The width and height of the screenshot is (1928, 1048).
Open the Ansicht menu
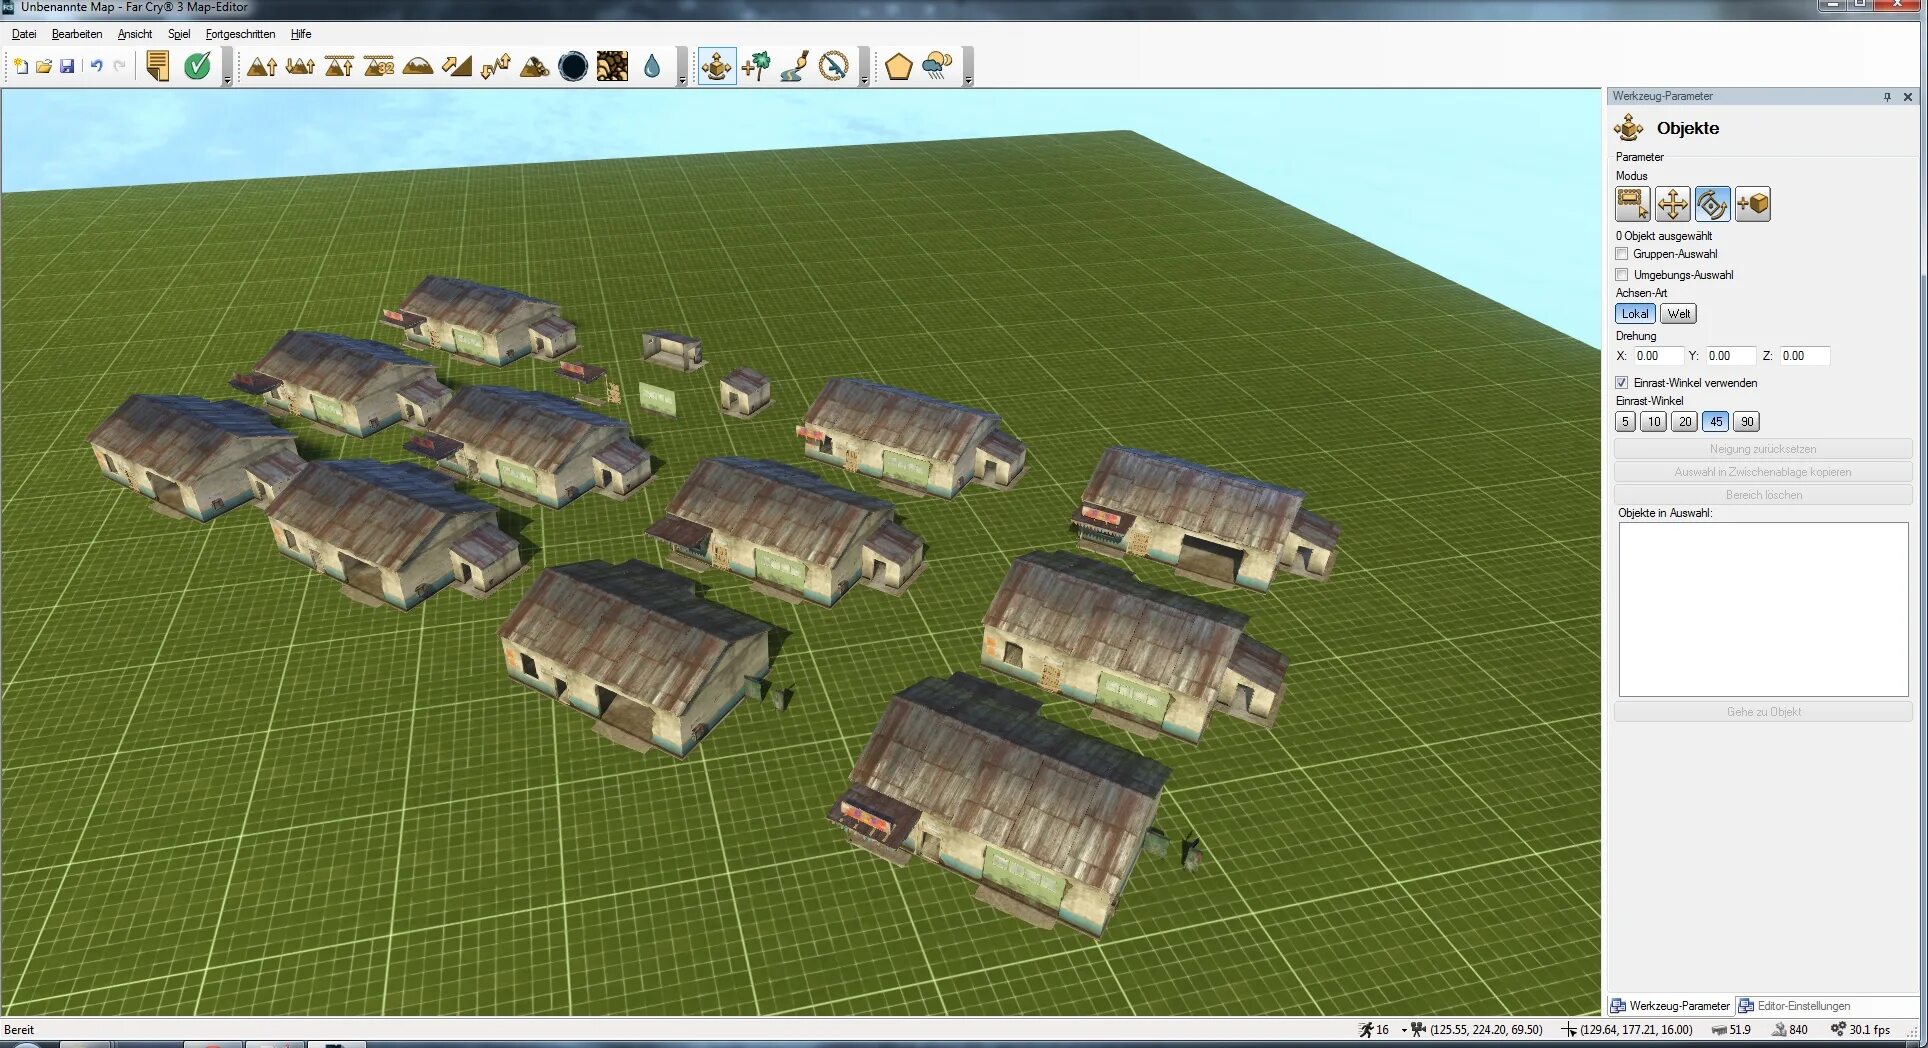point(135,34)
